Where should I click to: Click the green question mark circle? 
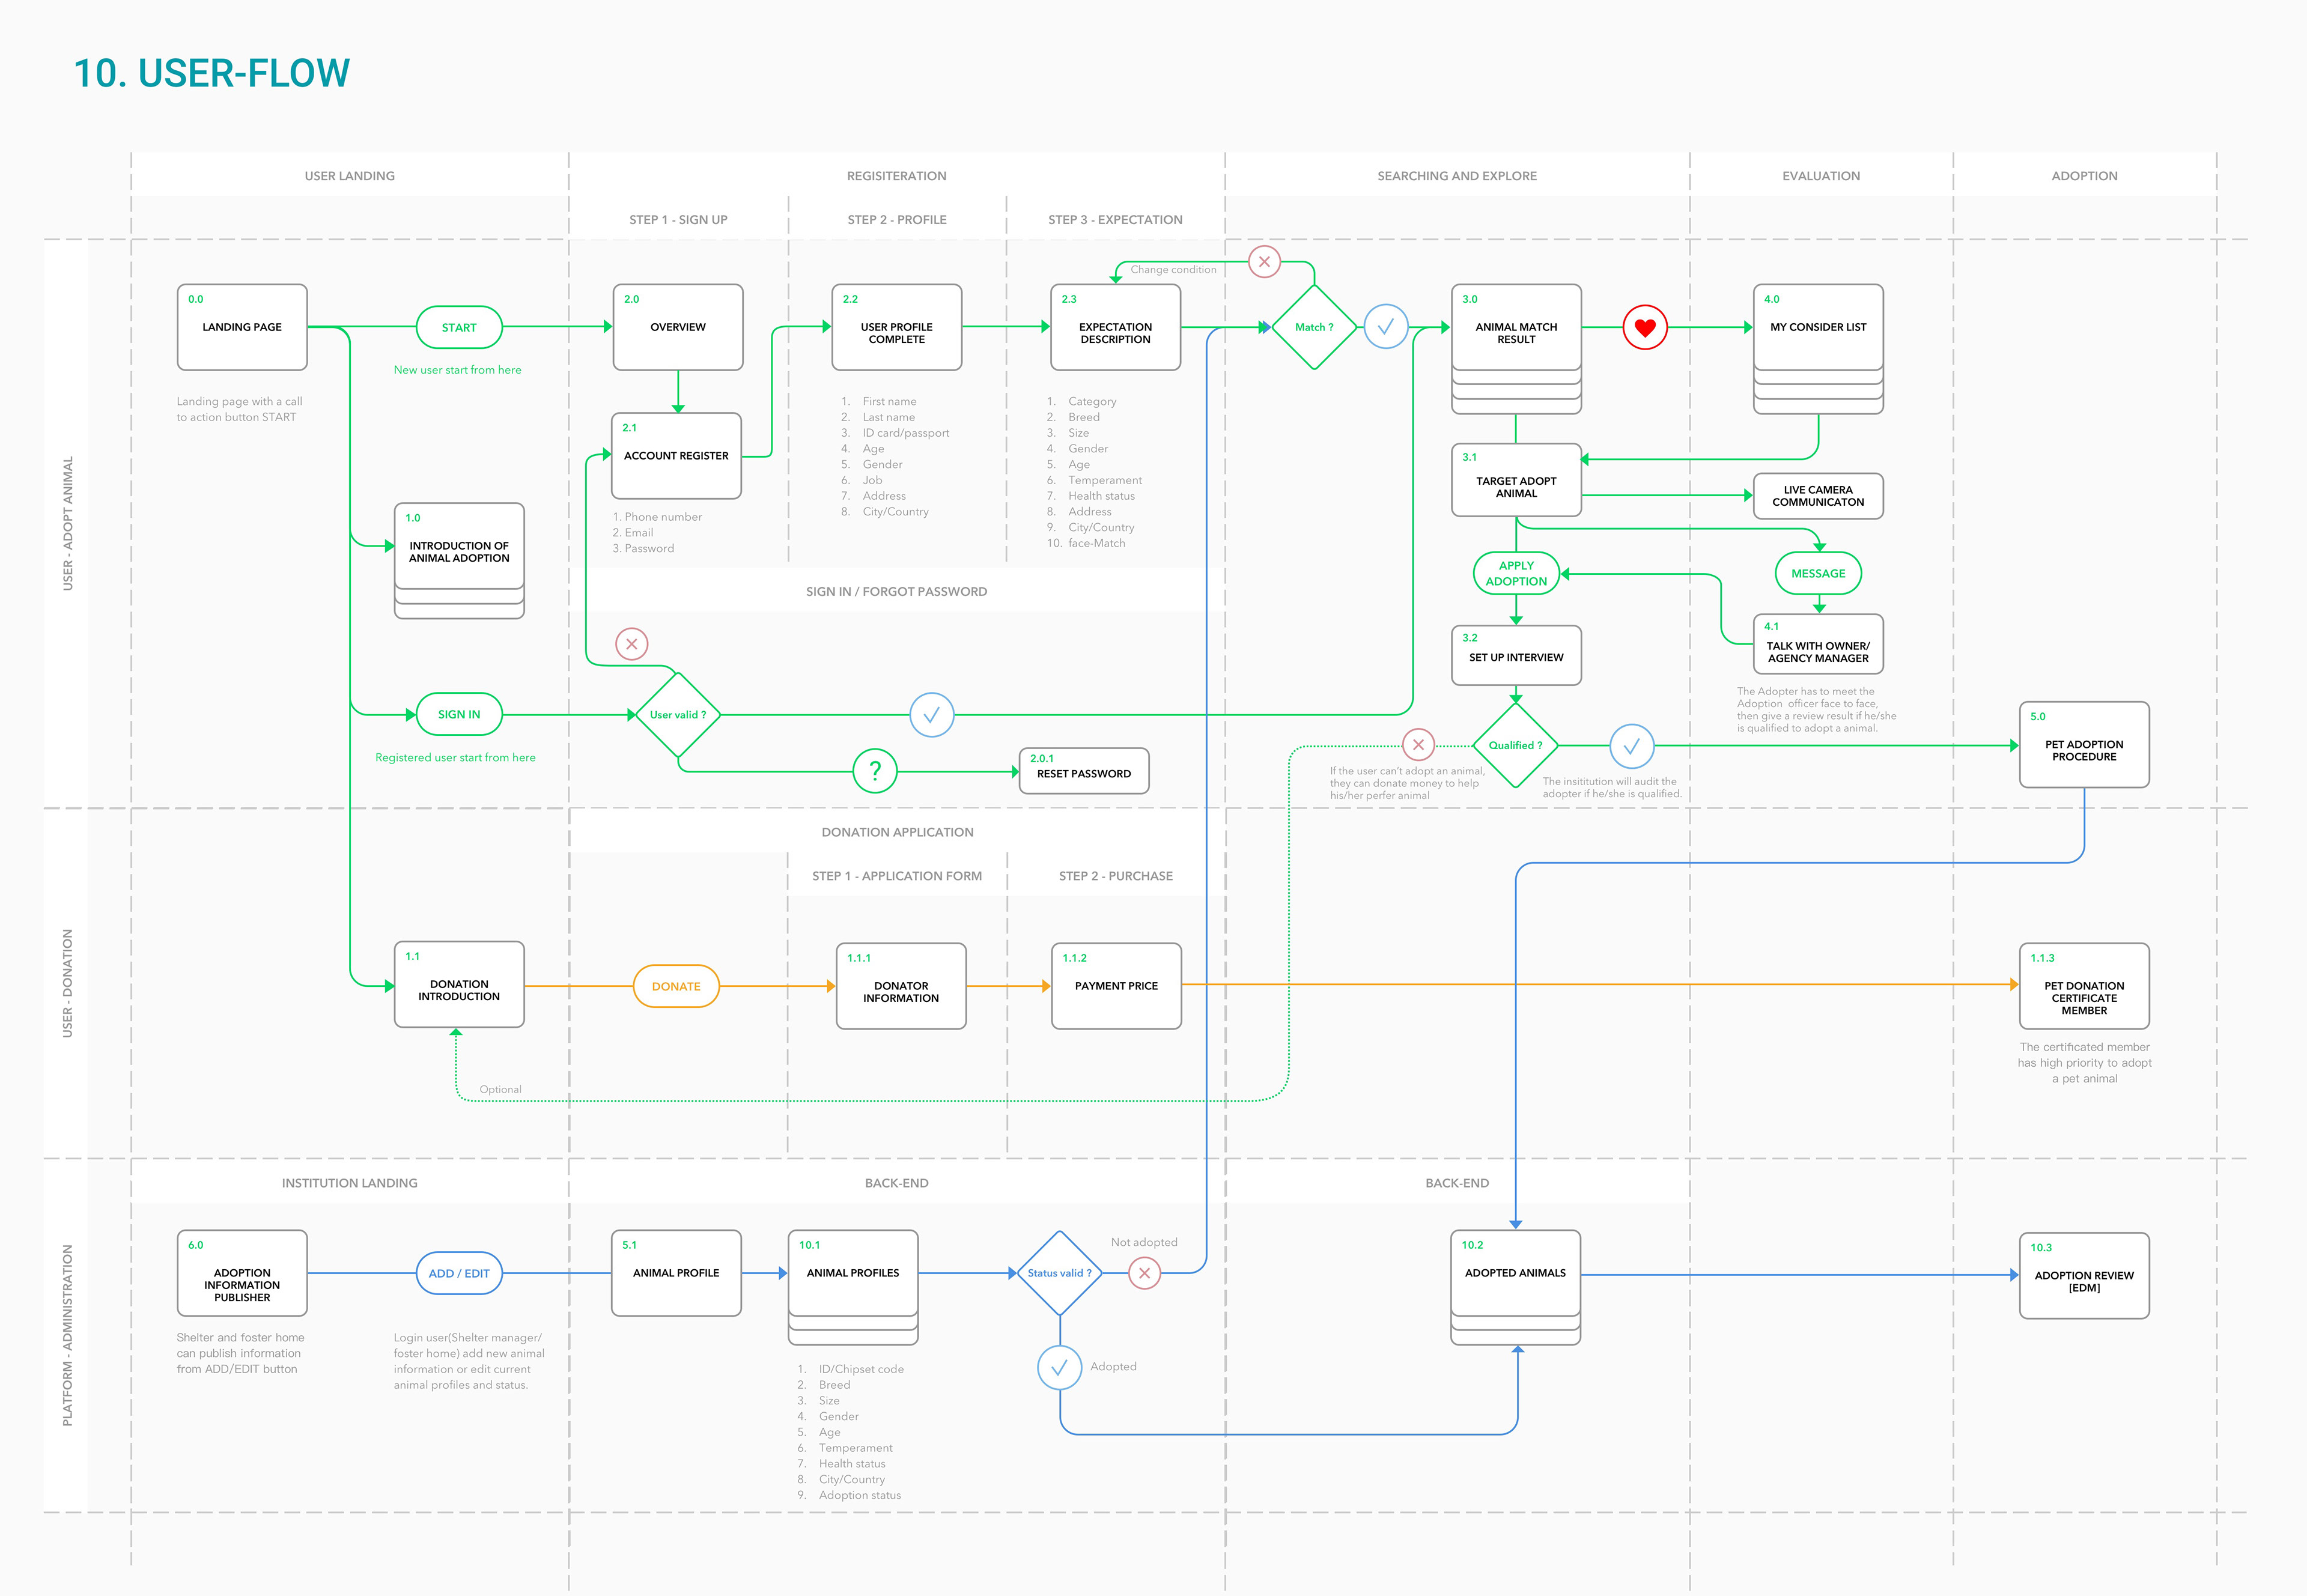coord(875,771)
